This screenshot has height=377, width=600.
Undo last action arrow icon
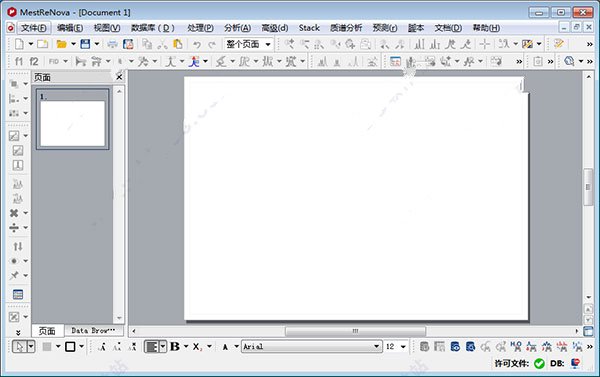click(x=197, y=44)
